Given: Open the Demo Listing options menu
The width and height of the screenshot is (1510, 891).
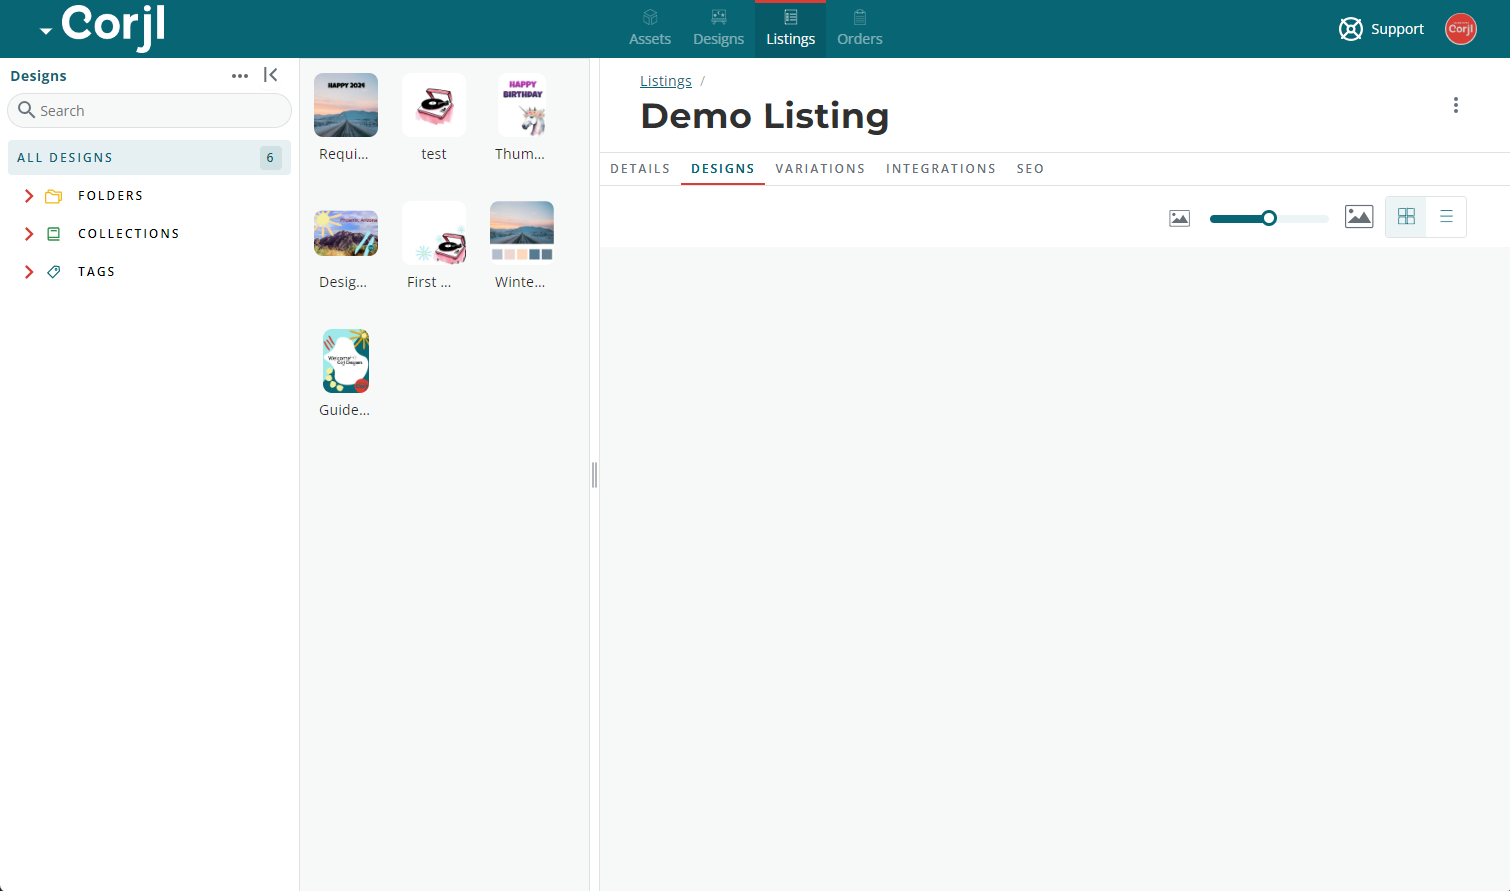Looking at the screenshot, I should tap(1456, 104).
